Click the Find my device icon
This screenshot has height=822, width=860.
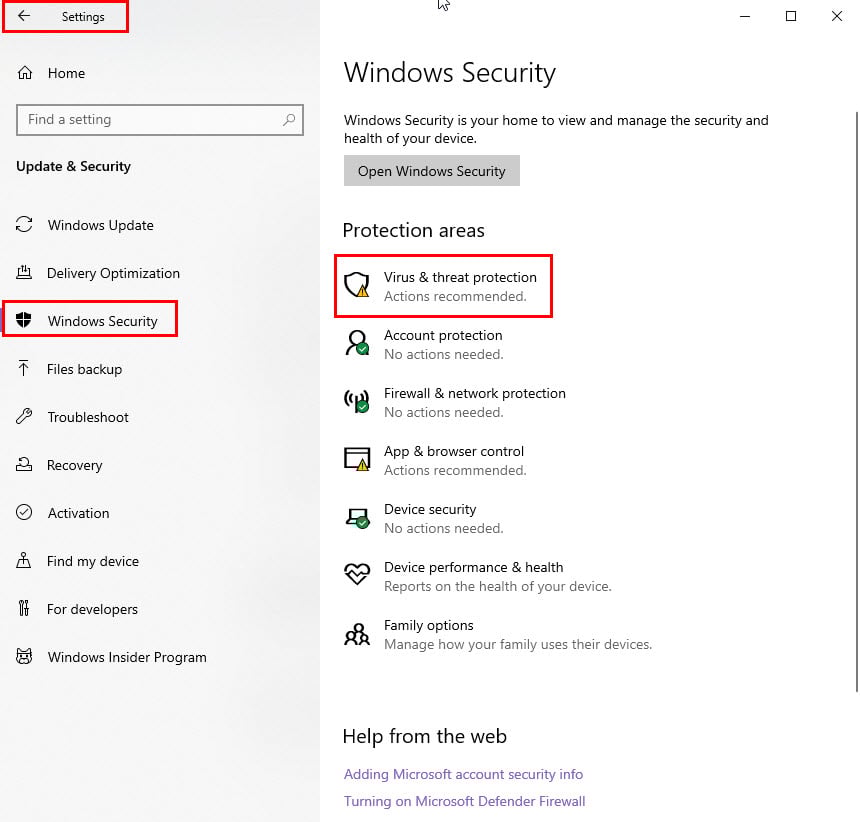click(24, 560)
